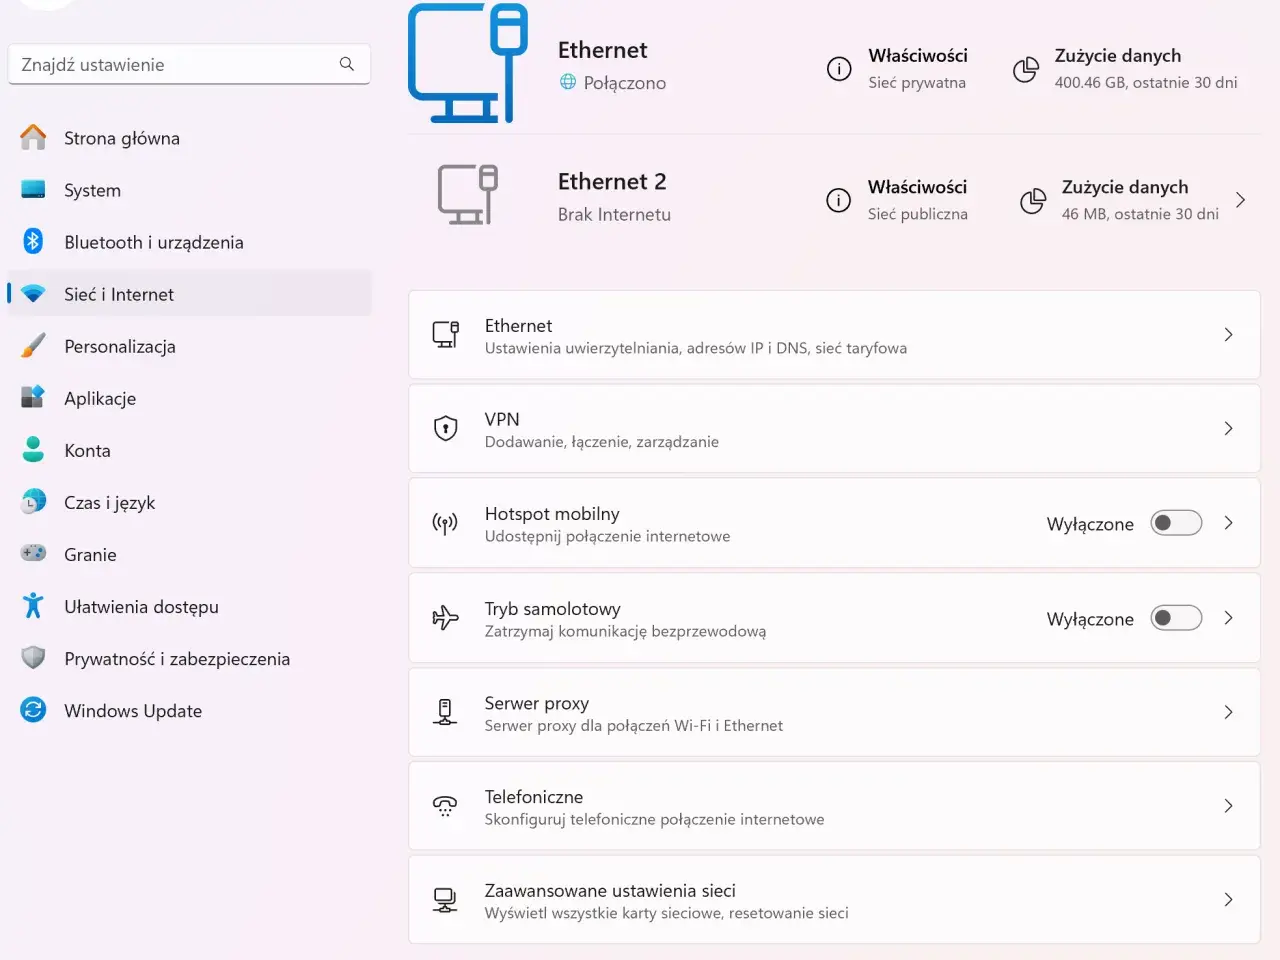1280x960 pixels.
Task: Click Wyłączone label beside Hotspot mobilny toggle
Action: [x=1090, y=524]
